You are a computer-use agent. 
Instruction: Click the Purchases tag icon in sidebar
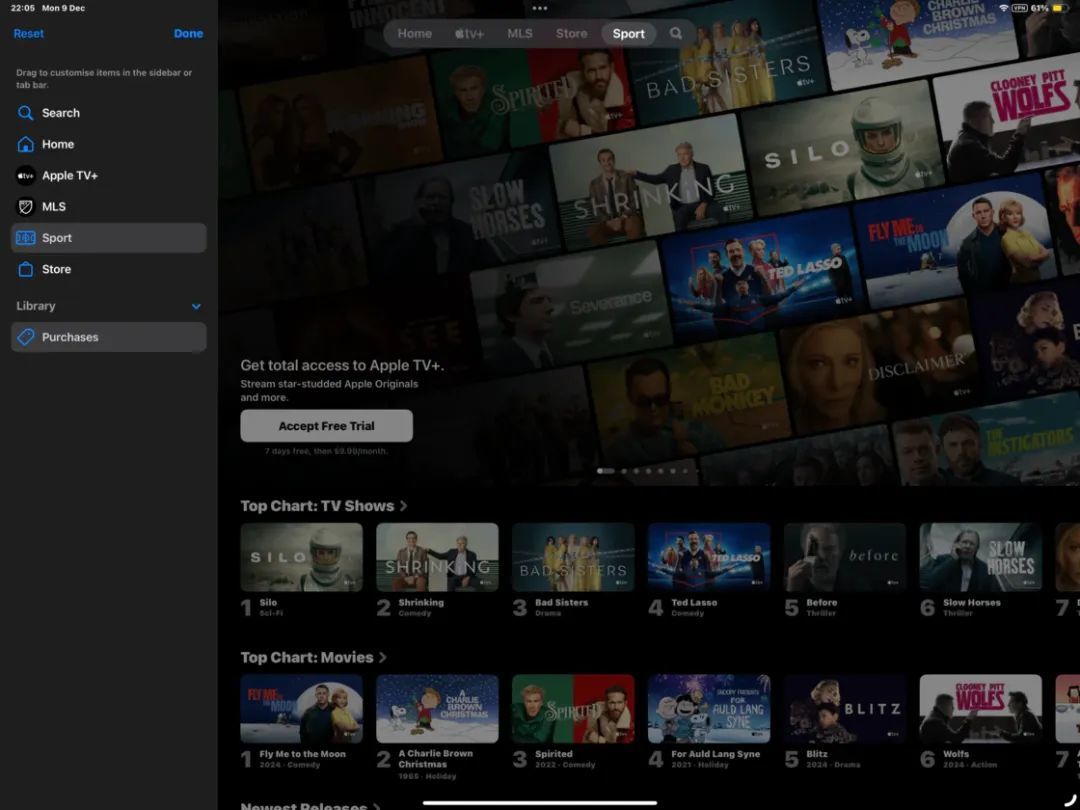pos(25,337)
